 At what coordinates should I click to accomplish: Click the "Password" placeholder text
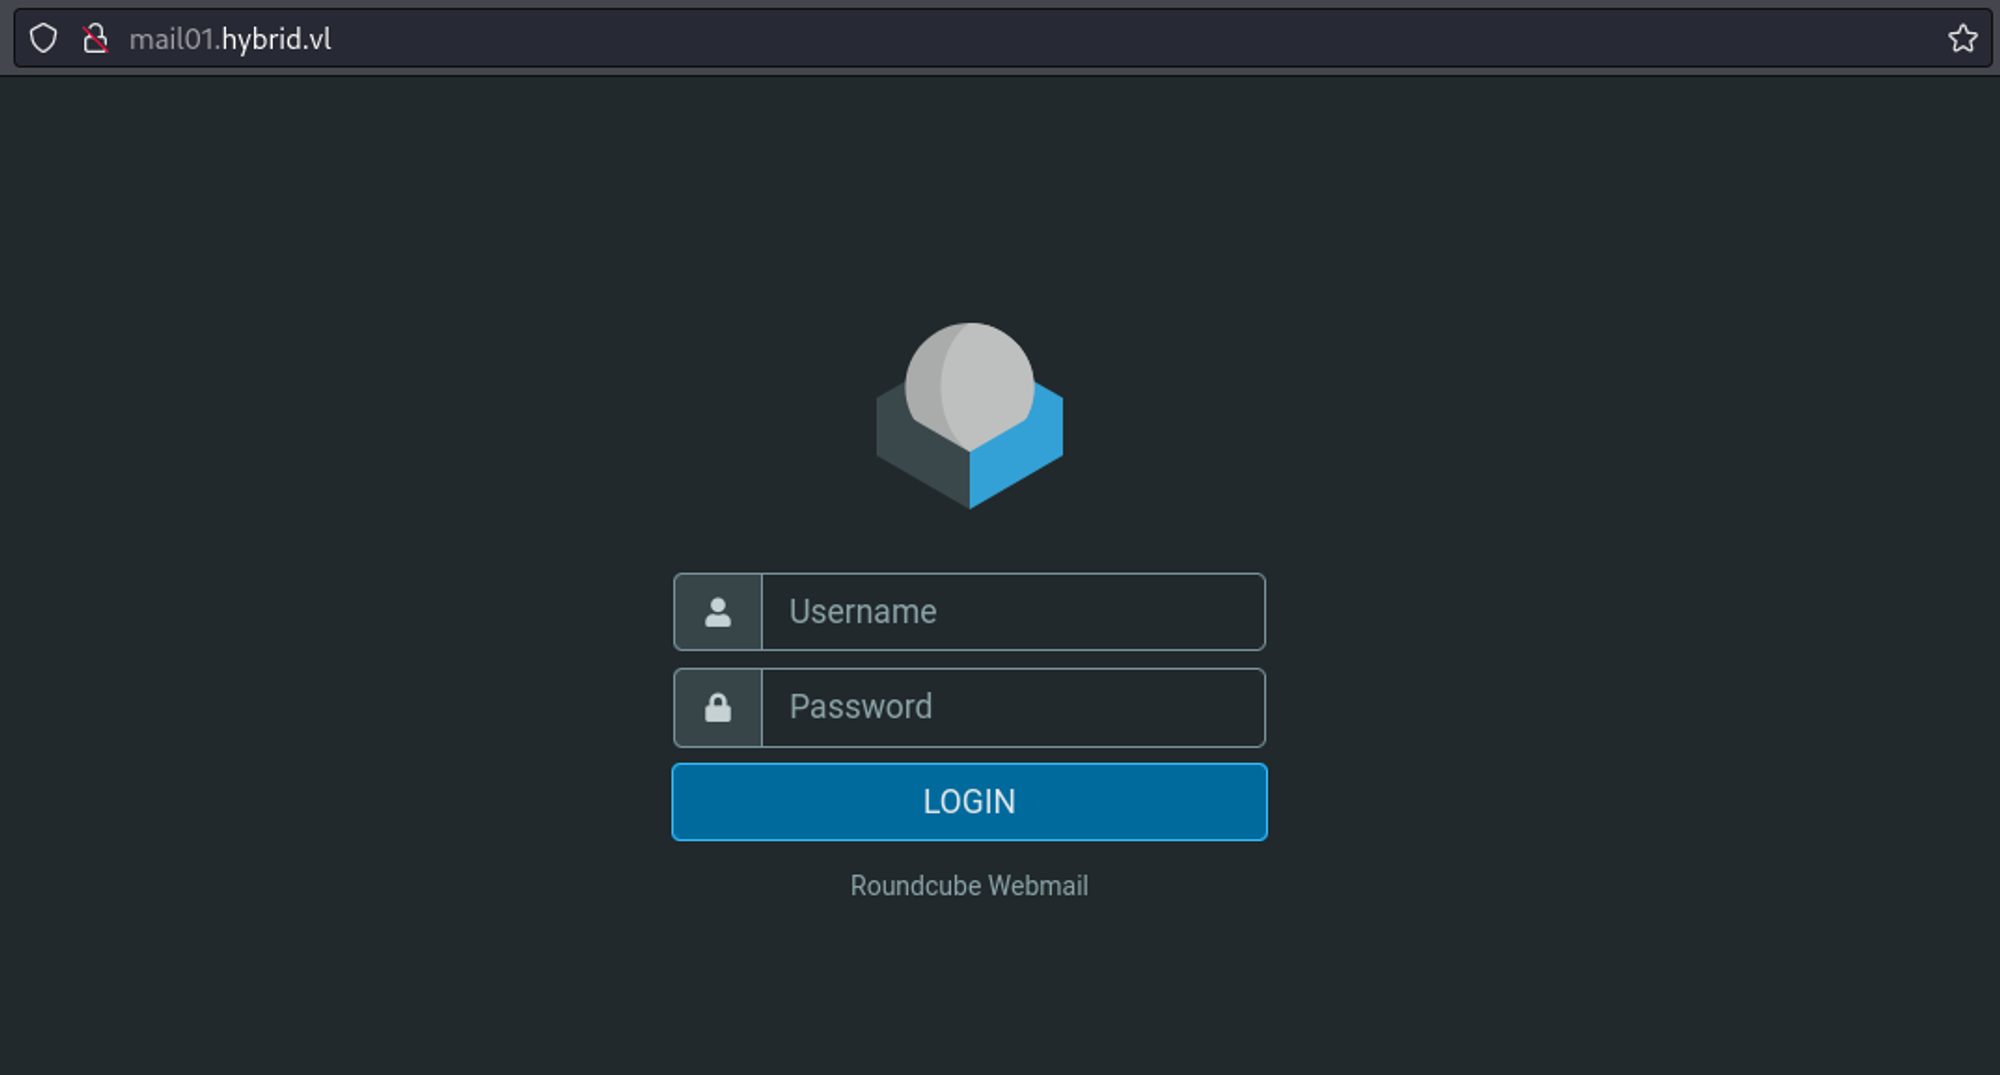[860, 707]
